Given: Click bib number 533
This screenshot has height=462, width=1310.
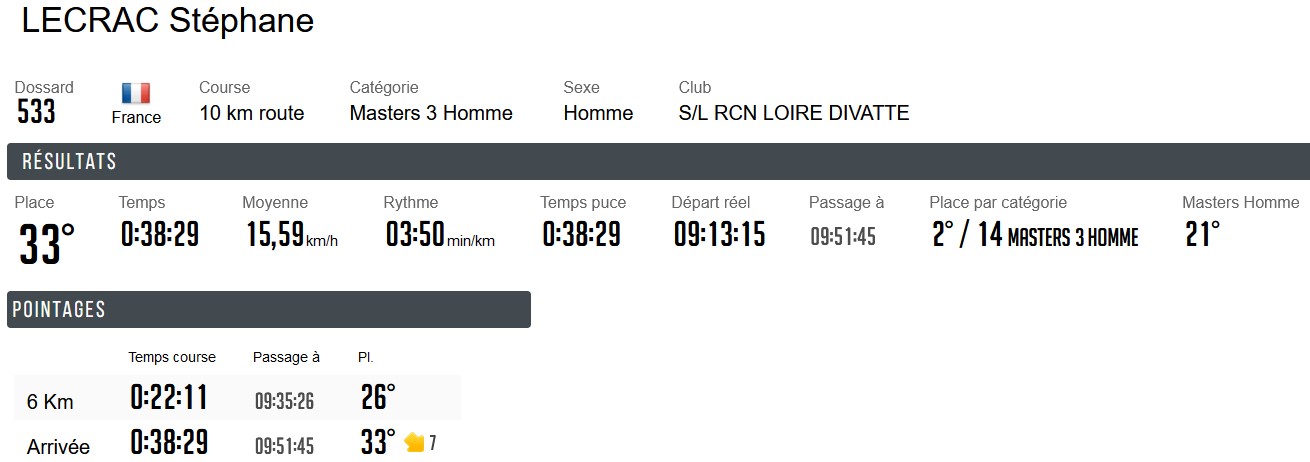Looking at the screenshot, I should (x=36, y=113).
